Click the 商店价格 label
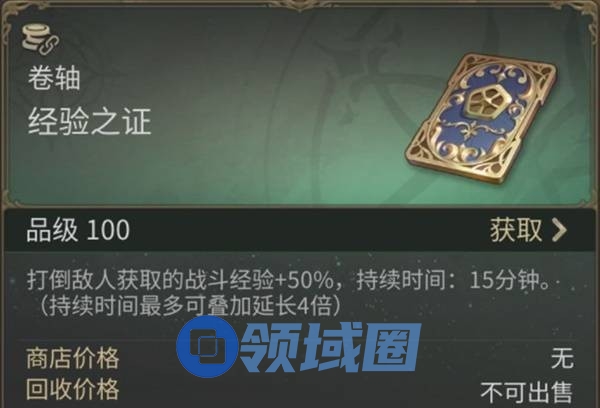600x408 pixels. (72, 358)
